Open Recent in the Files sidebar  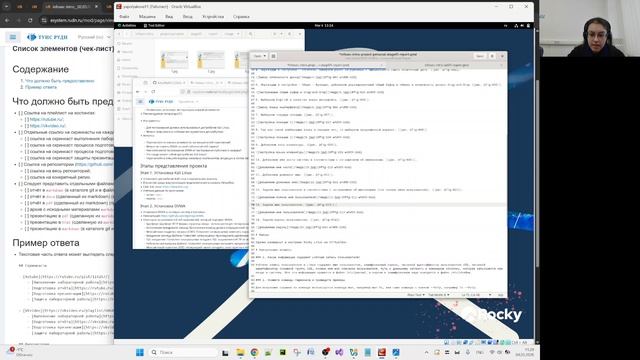pyautogui.click(x=127, y=43)
